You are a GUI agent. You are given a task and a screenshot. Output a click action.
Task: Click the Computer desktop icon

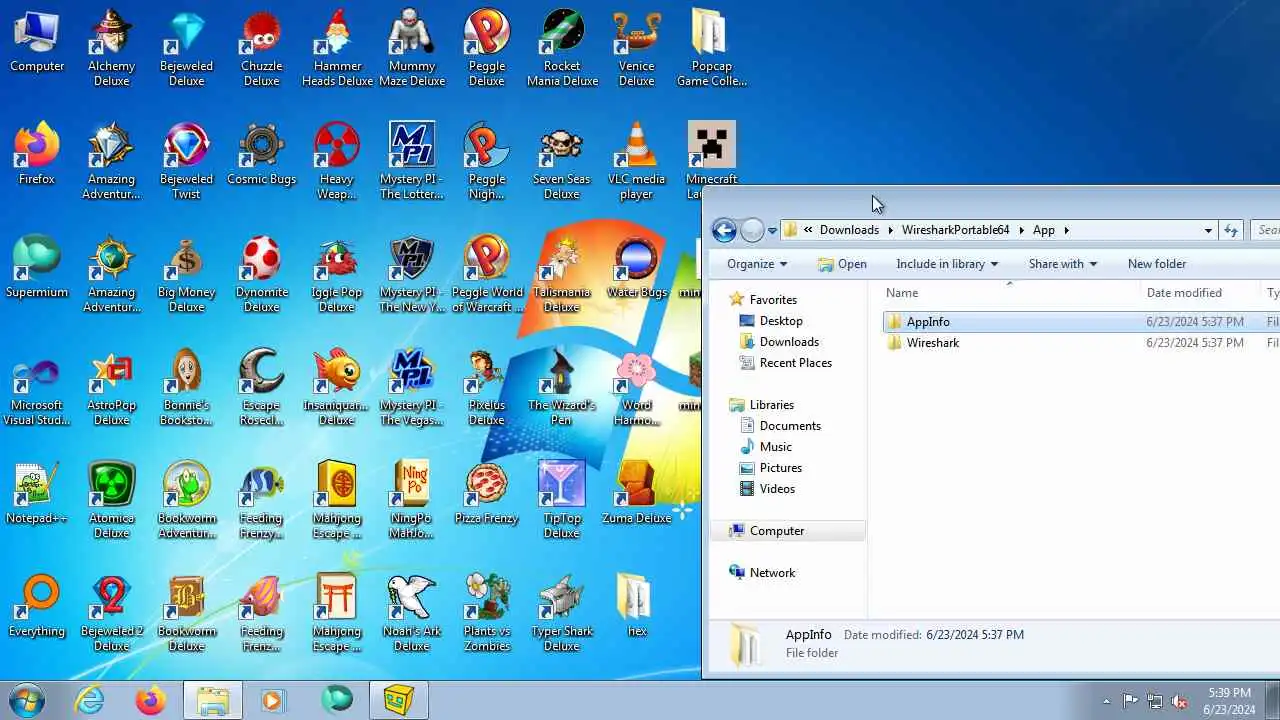click(x=37, y=41)
